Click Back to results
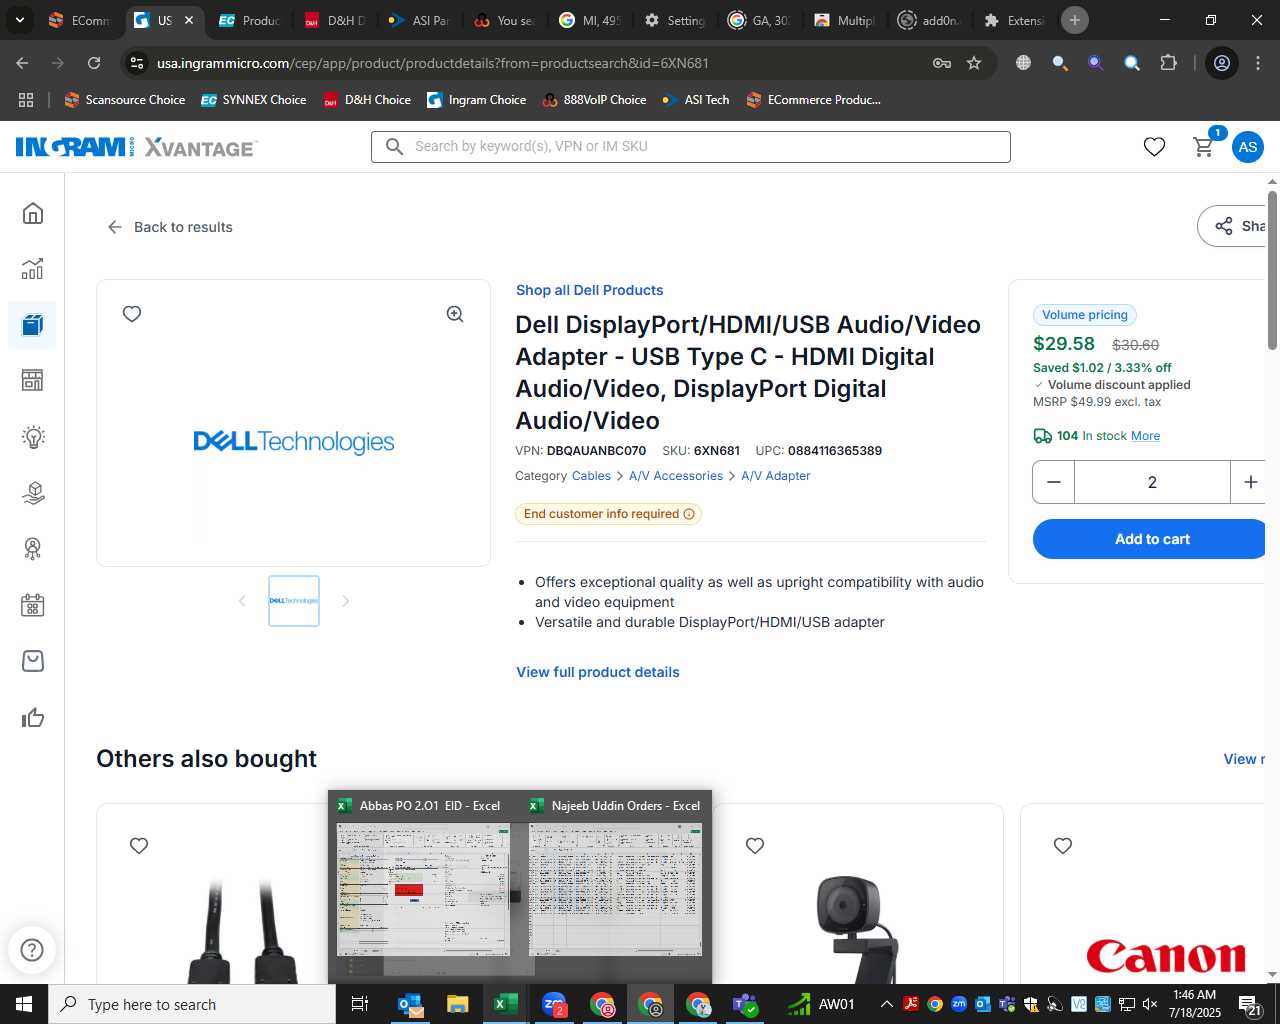1280x1024 pixels. [x=170, y=227]
